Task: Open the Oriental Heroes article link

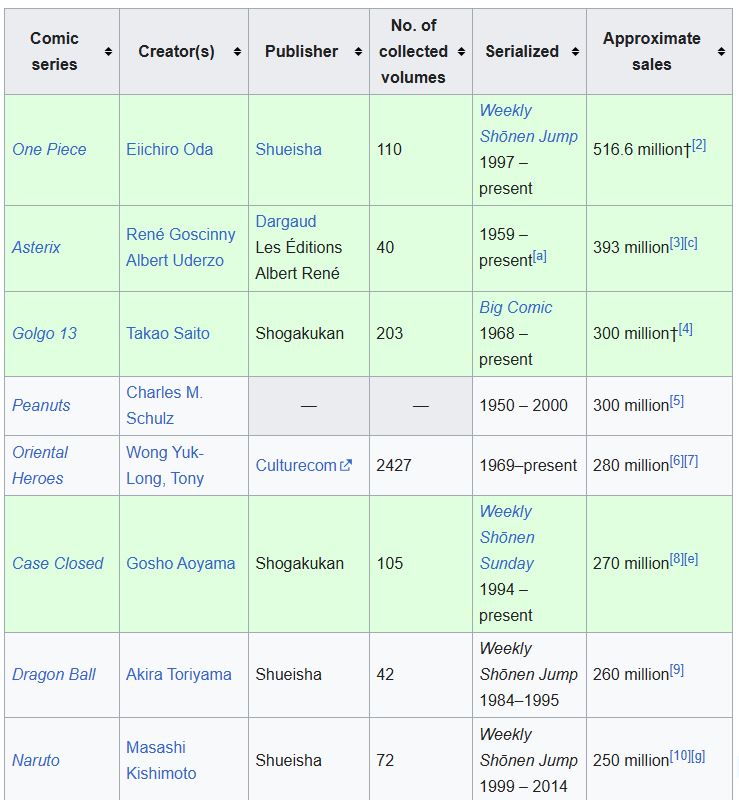Action: tap(40, 465)
